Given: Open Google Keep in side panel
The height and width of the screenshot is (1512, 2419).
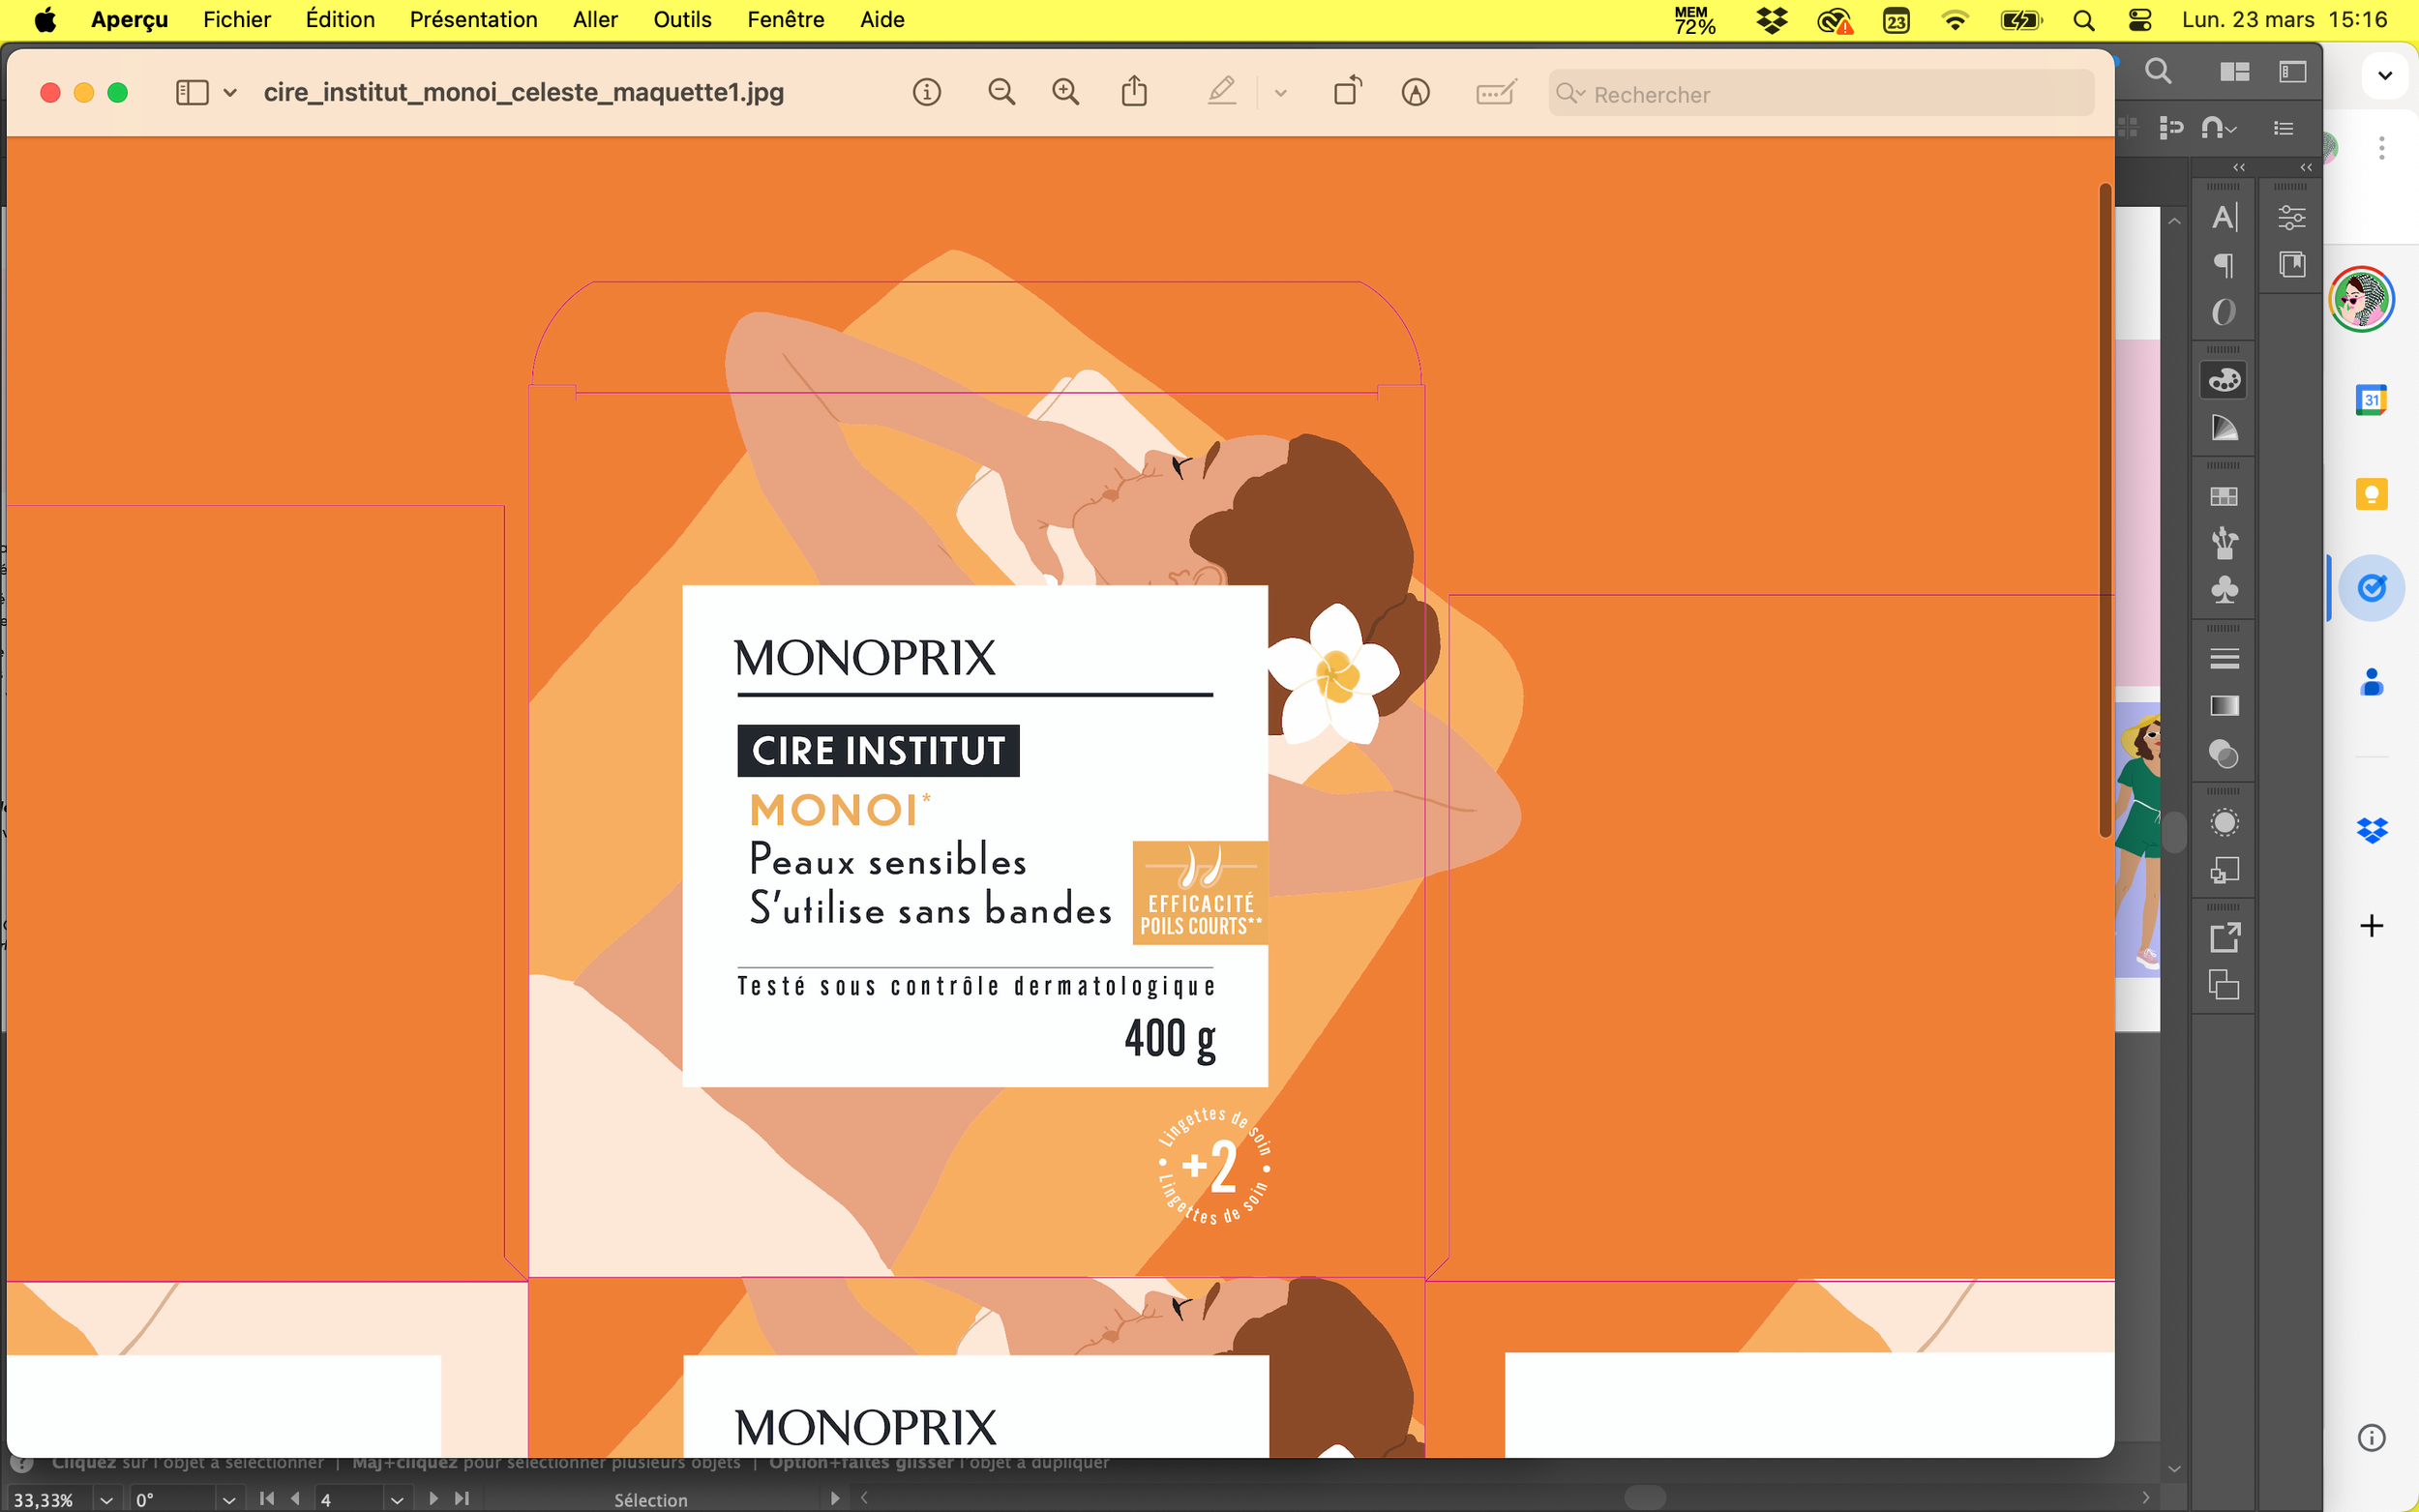Looking at the screenshot, I should point(2371,494).
